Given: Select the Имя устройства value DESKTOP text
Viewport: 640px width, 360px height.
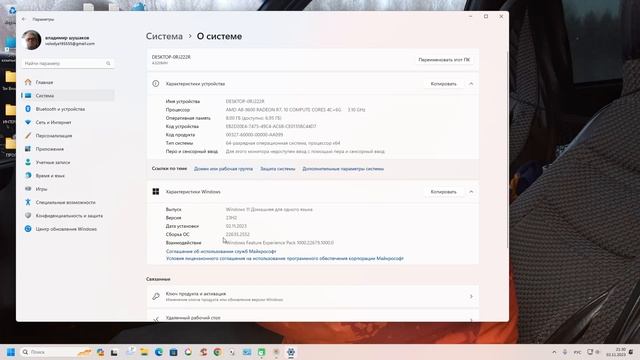Looking at the screenshot, I should [245, 101].
